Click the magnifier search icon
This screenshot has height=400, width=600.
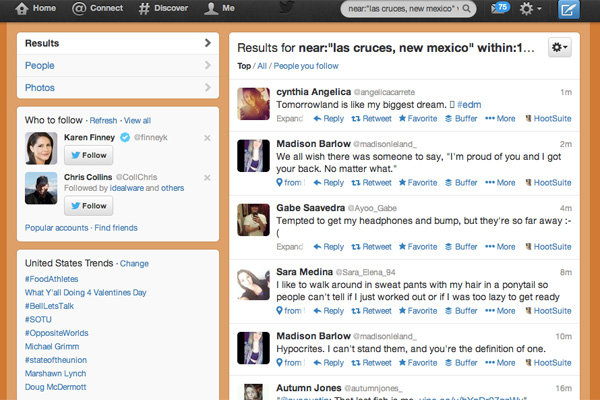click(x=466, y=8)
